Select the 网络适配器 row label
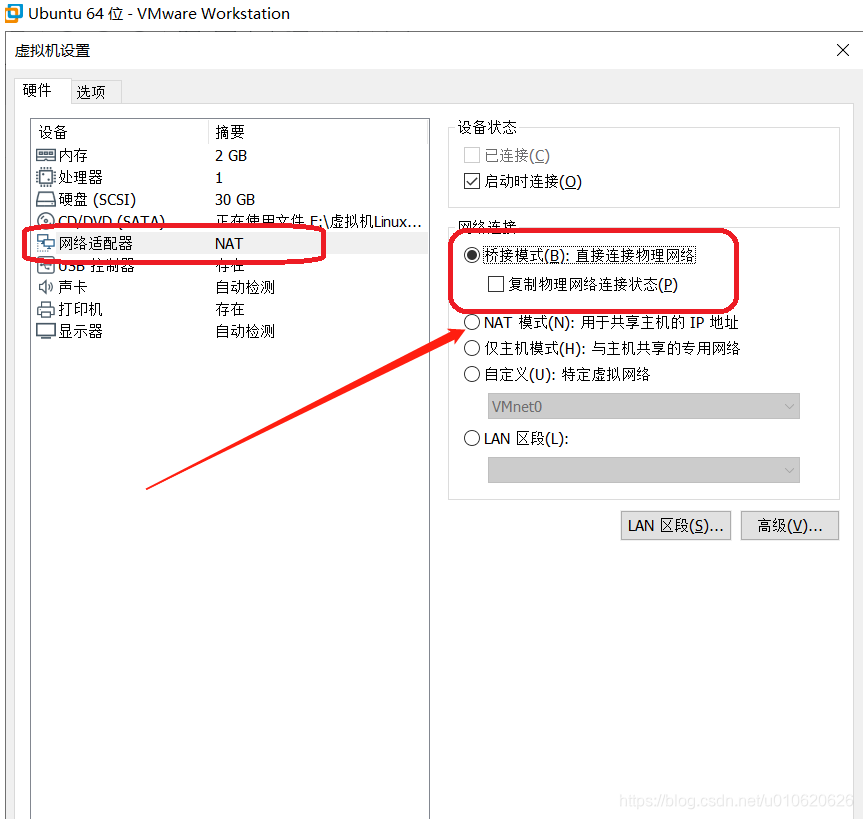The height and width of the screenshot is (819, 863). [x=96, y=243]
